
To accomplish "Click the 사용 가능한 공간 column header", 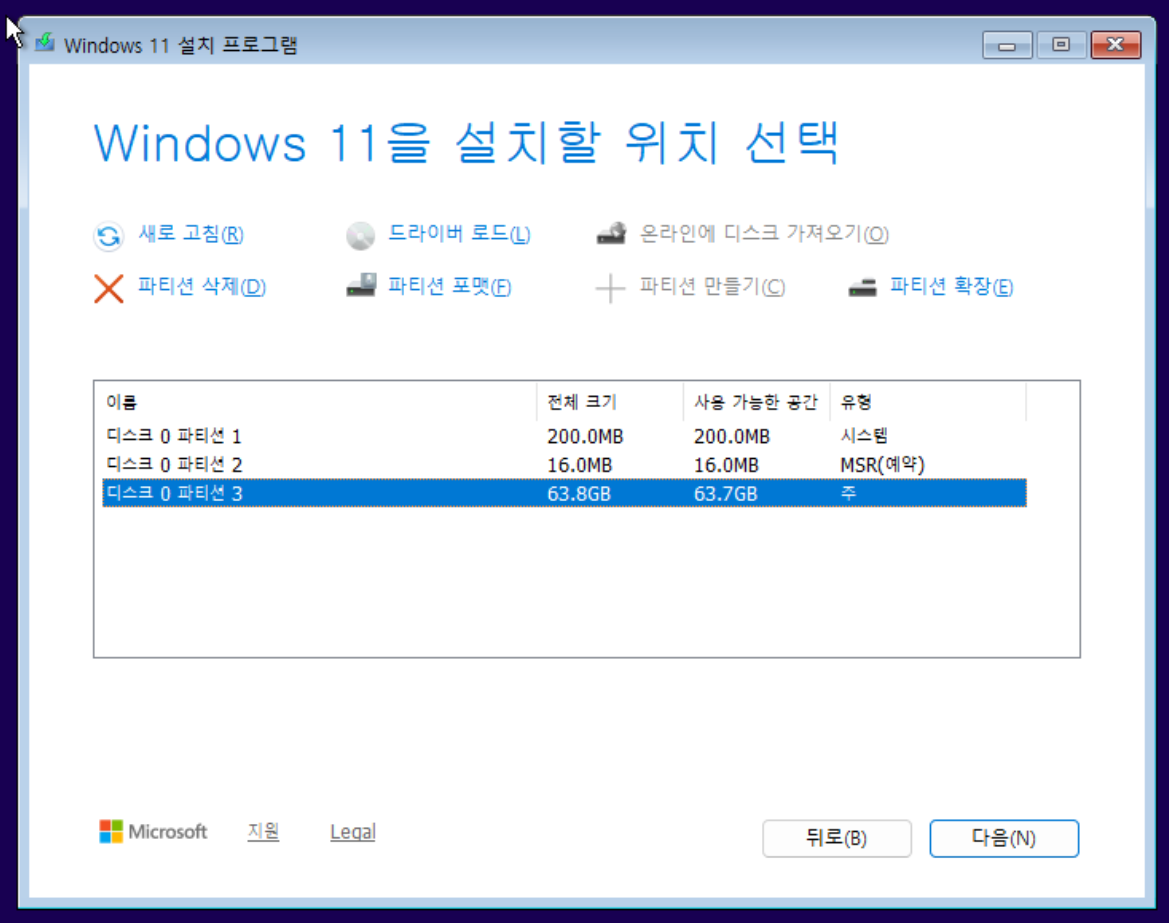I will 756,403.
